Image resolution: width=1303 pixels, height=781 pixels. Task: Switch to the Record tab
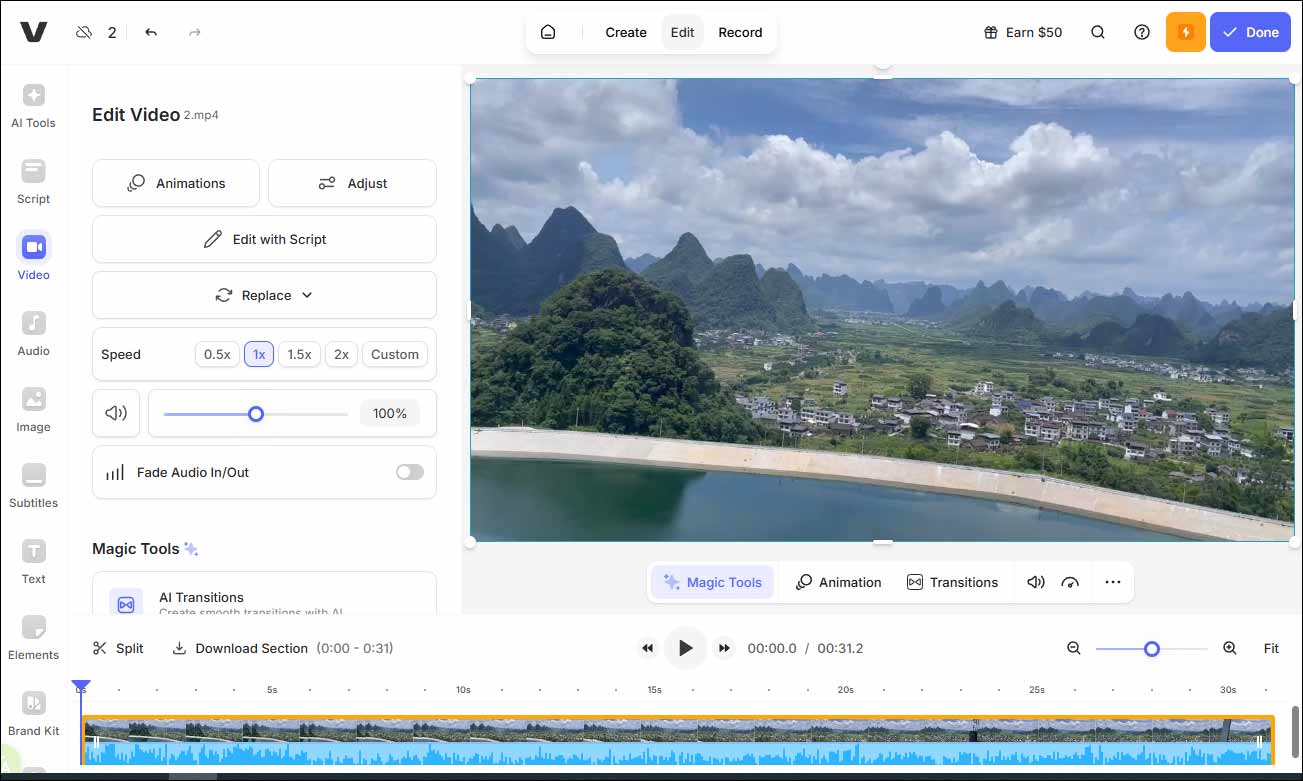click(x=740, y=31)
